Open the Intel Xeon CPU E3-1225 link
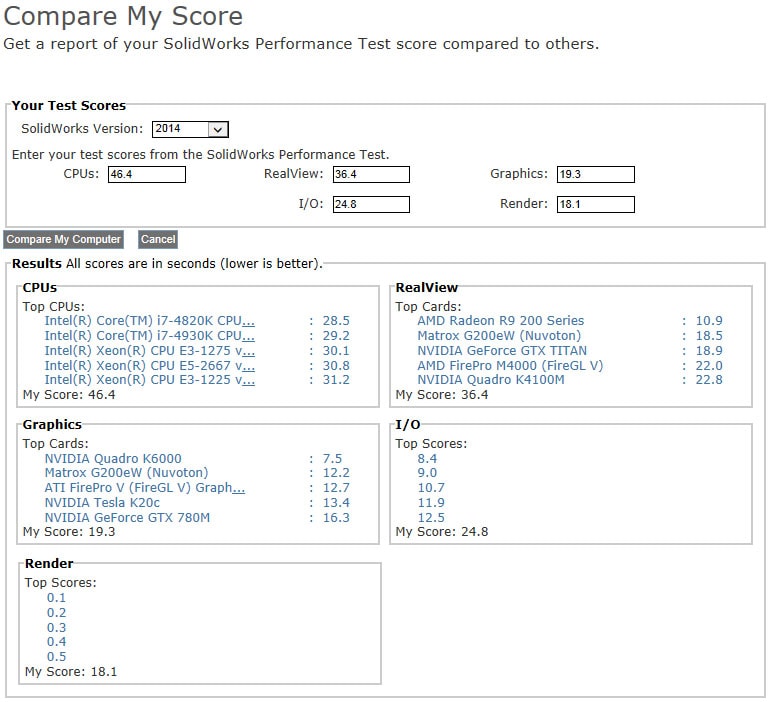 [150, 380]
